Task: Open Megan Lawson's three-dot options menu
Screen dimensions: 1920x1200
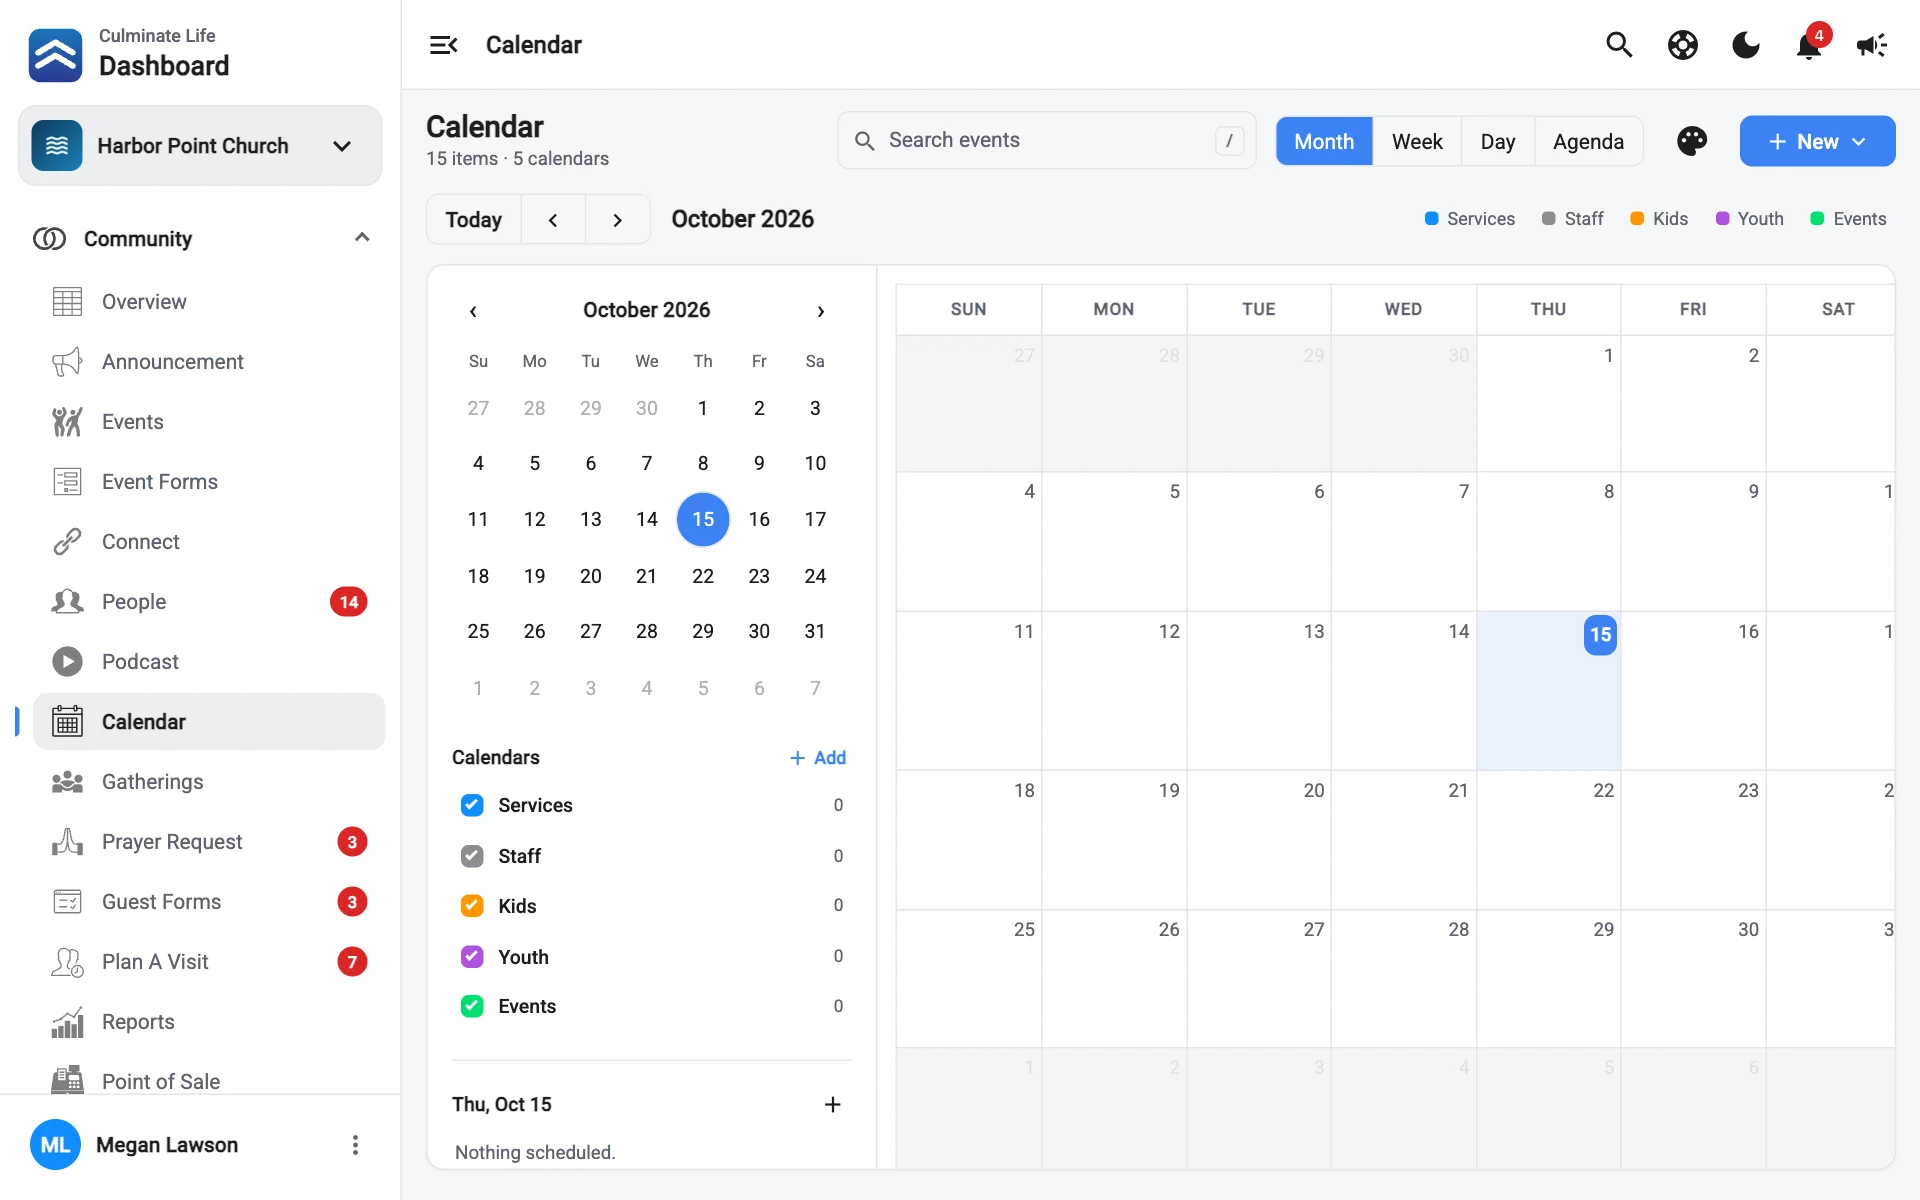Action: pyautogui.click(x=355, y=1145)
